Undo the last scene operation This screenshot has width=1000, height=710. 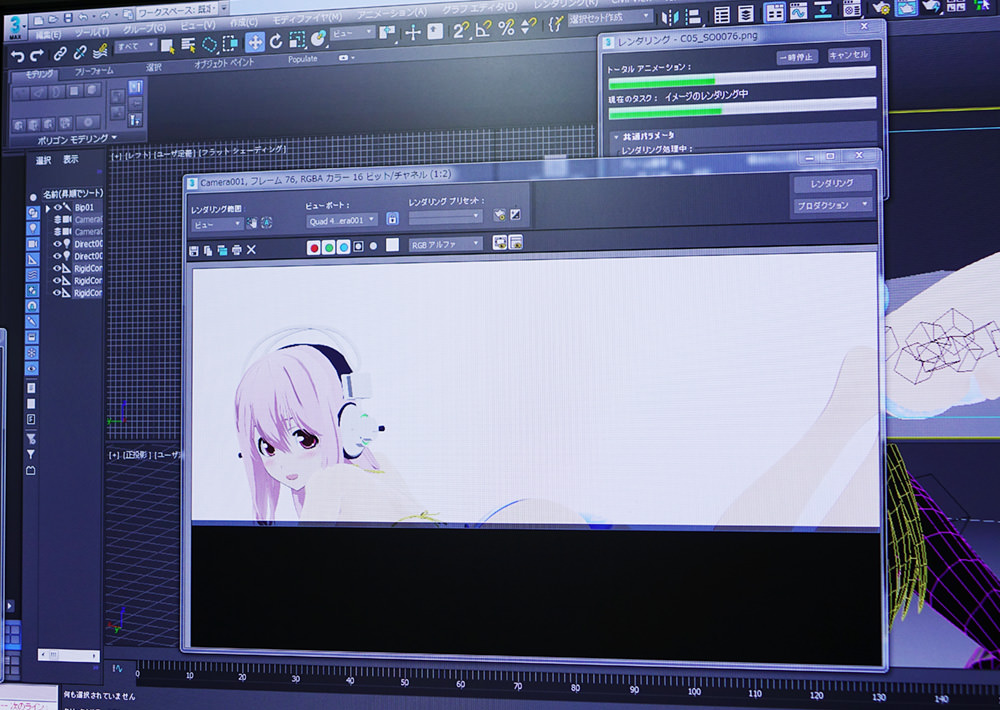click(17, 57)
